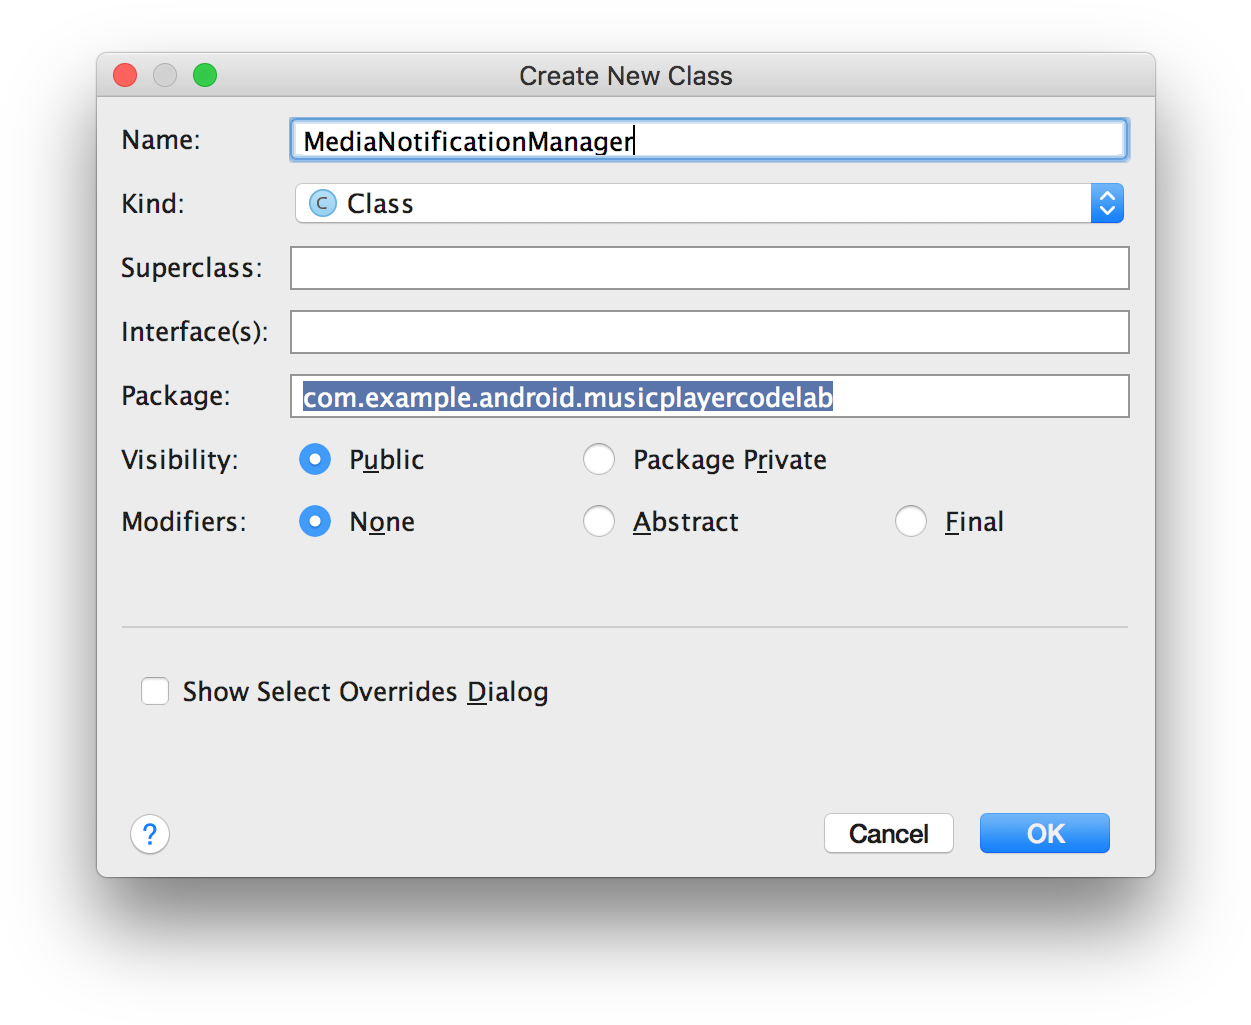1251x1025 pixels.
Task: Minimize using the yellow traffic light
Action: click(x=165, y=75)
